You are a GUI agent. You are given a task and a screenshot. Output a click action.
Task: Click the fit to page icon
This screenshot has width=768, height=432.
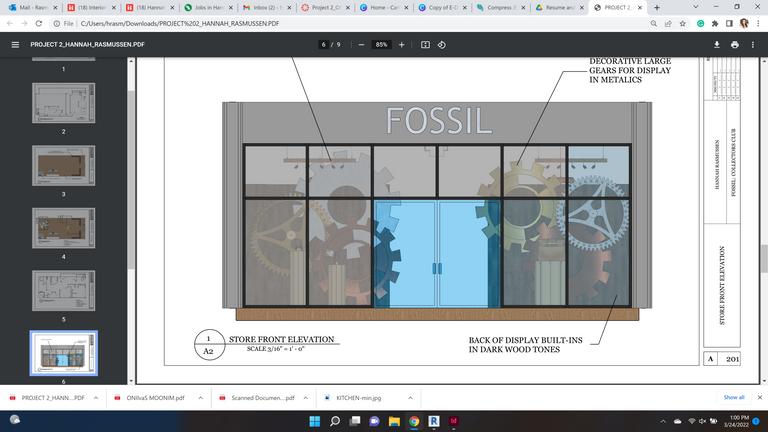click(x=425, y=45)
